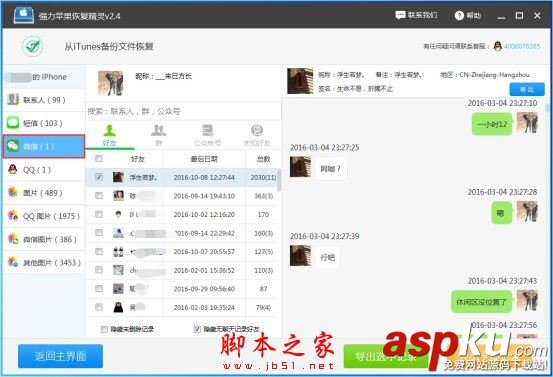
Task: Select the 微信 (1) WeChat category
Action: point(44,146)
